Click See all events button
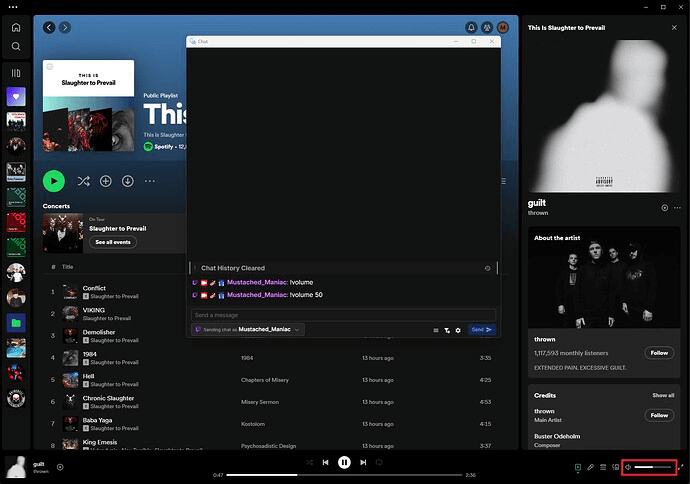Image resolution: width=690 pixels, height=484 pixels. pyautogui.click(x=113, y=242)
